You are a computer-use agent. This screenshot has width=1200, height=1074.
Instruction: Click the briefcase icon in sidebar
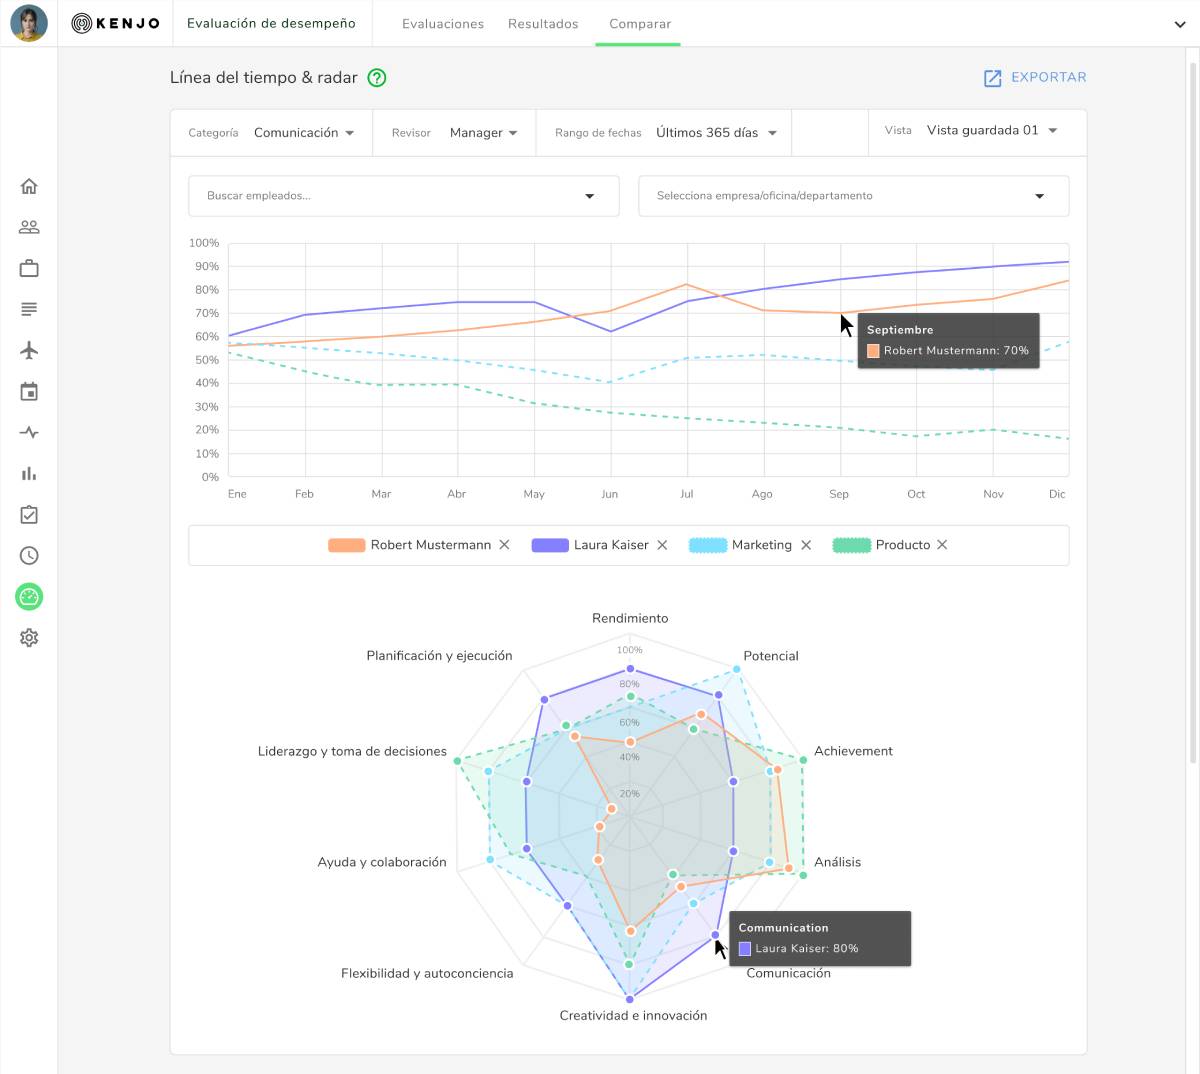29,268
